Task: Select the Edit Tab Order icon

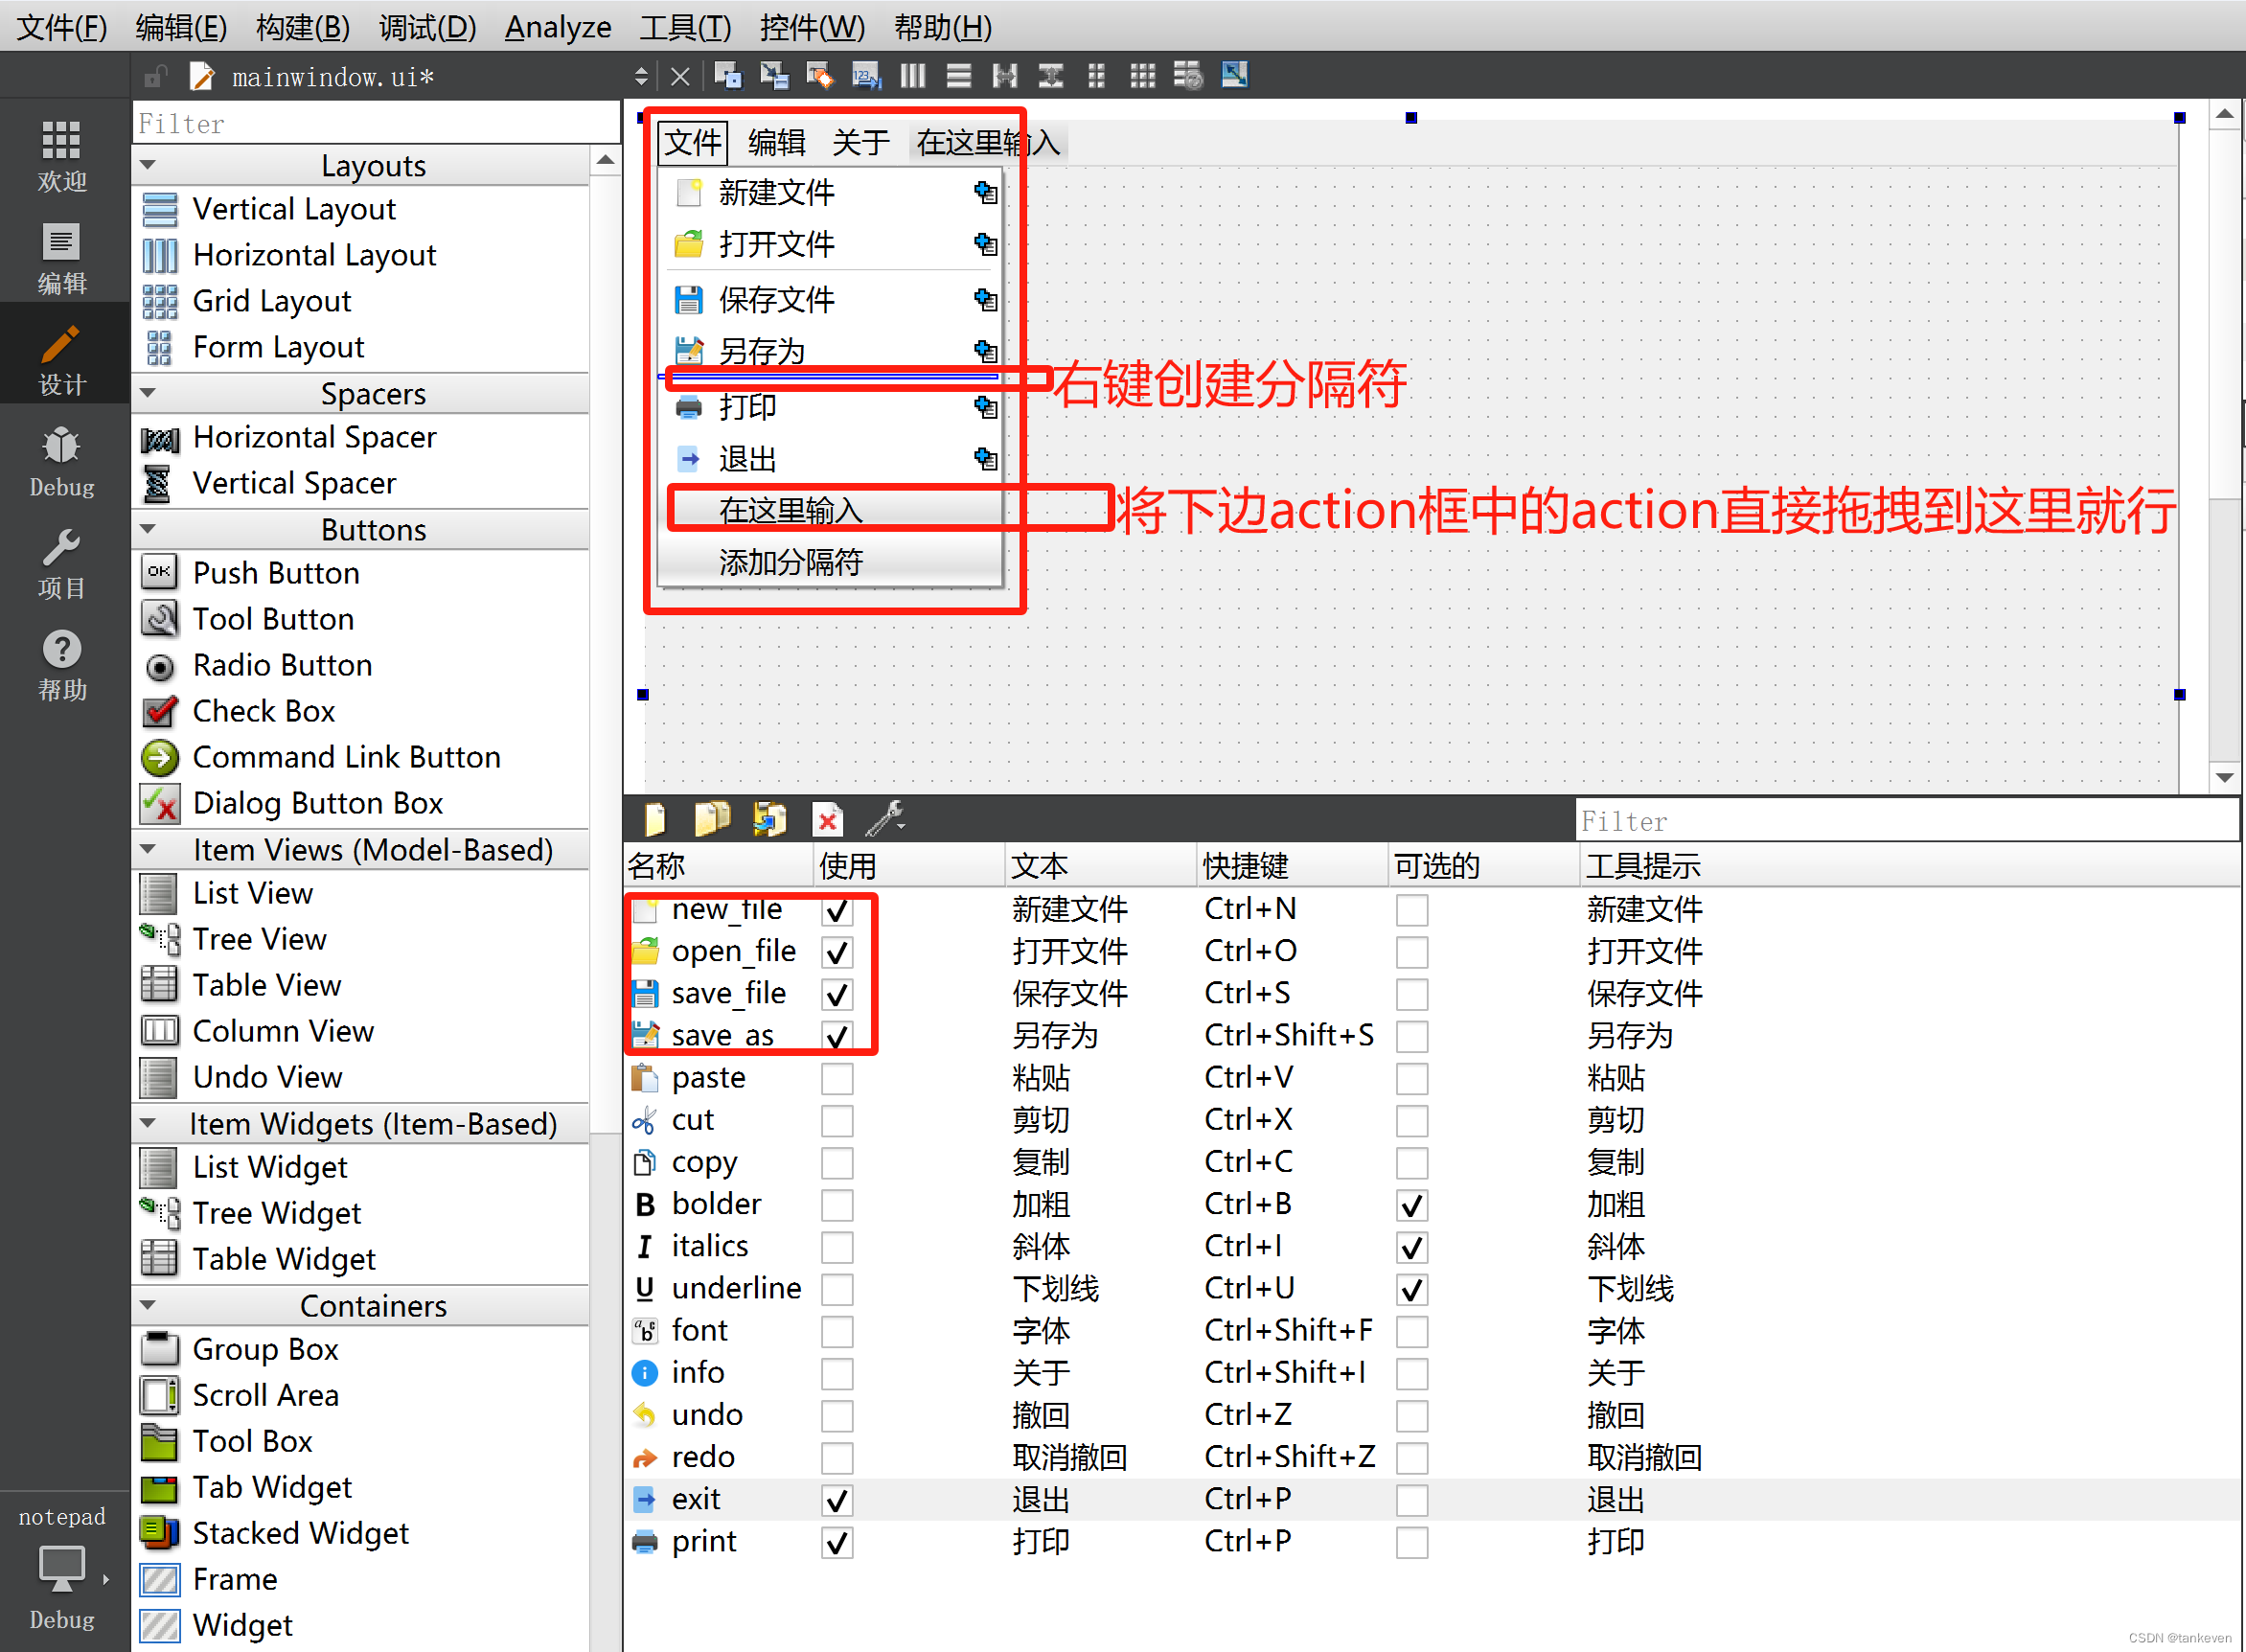Action: point(866,76)
